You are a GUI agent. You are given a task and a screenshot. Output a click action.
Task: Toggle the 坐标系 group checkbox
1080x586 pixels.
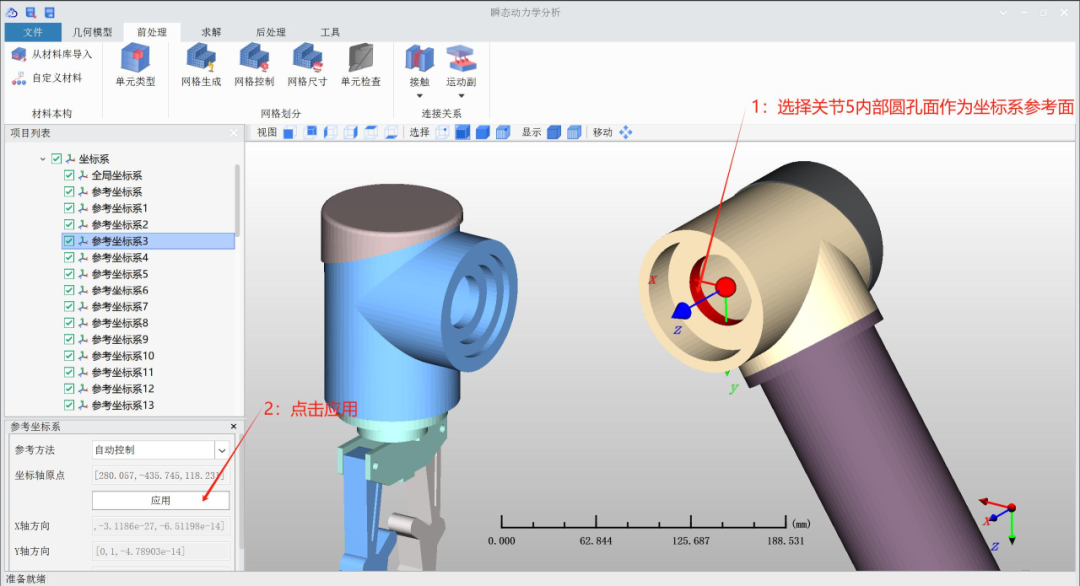click(56, 159)
